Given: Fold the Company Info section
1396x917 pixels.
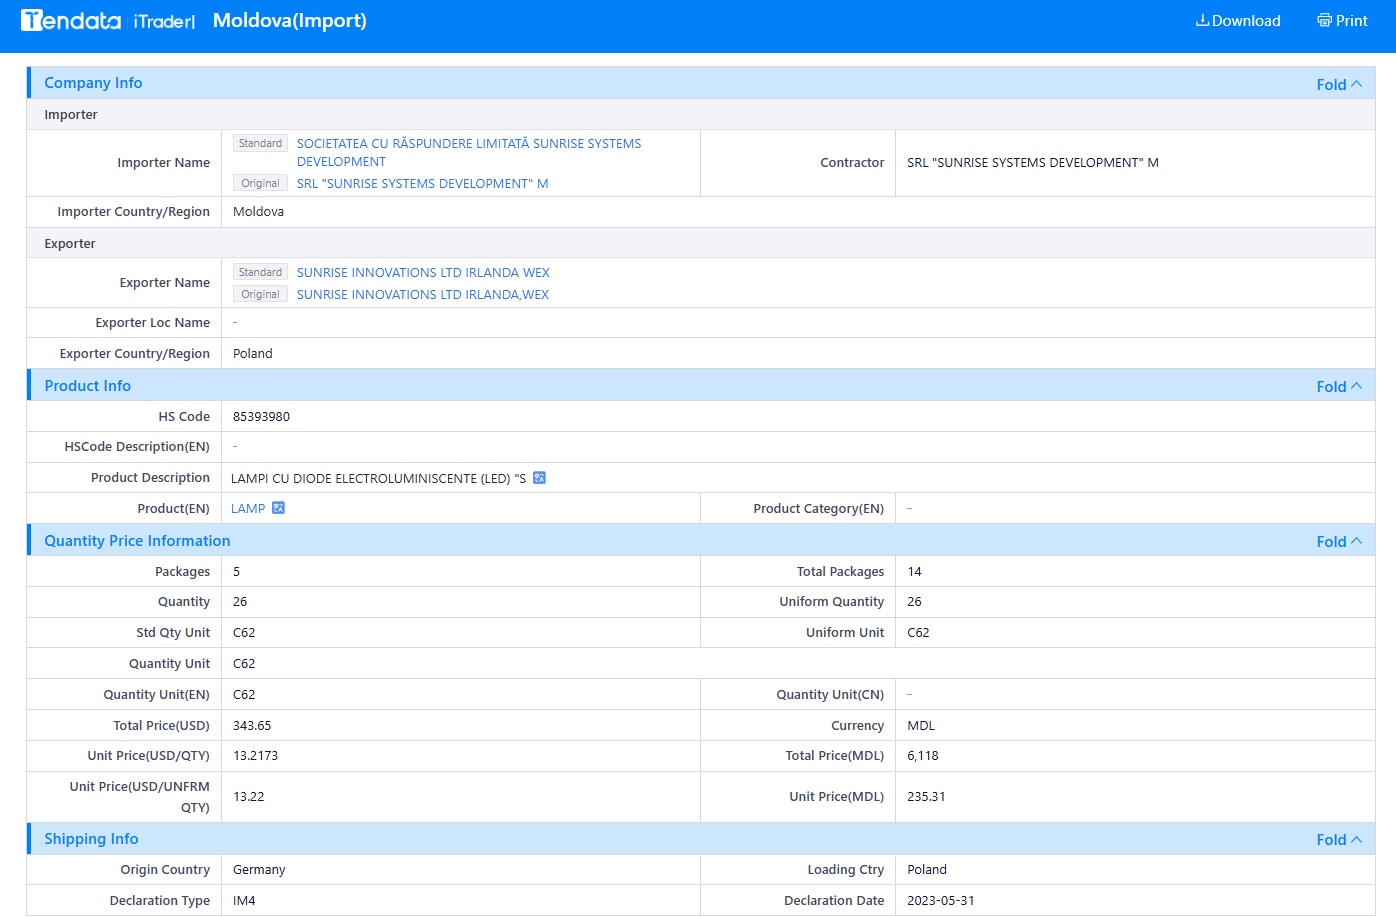Looking at the screenshot, I should (x=1339, y=85).
